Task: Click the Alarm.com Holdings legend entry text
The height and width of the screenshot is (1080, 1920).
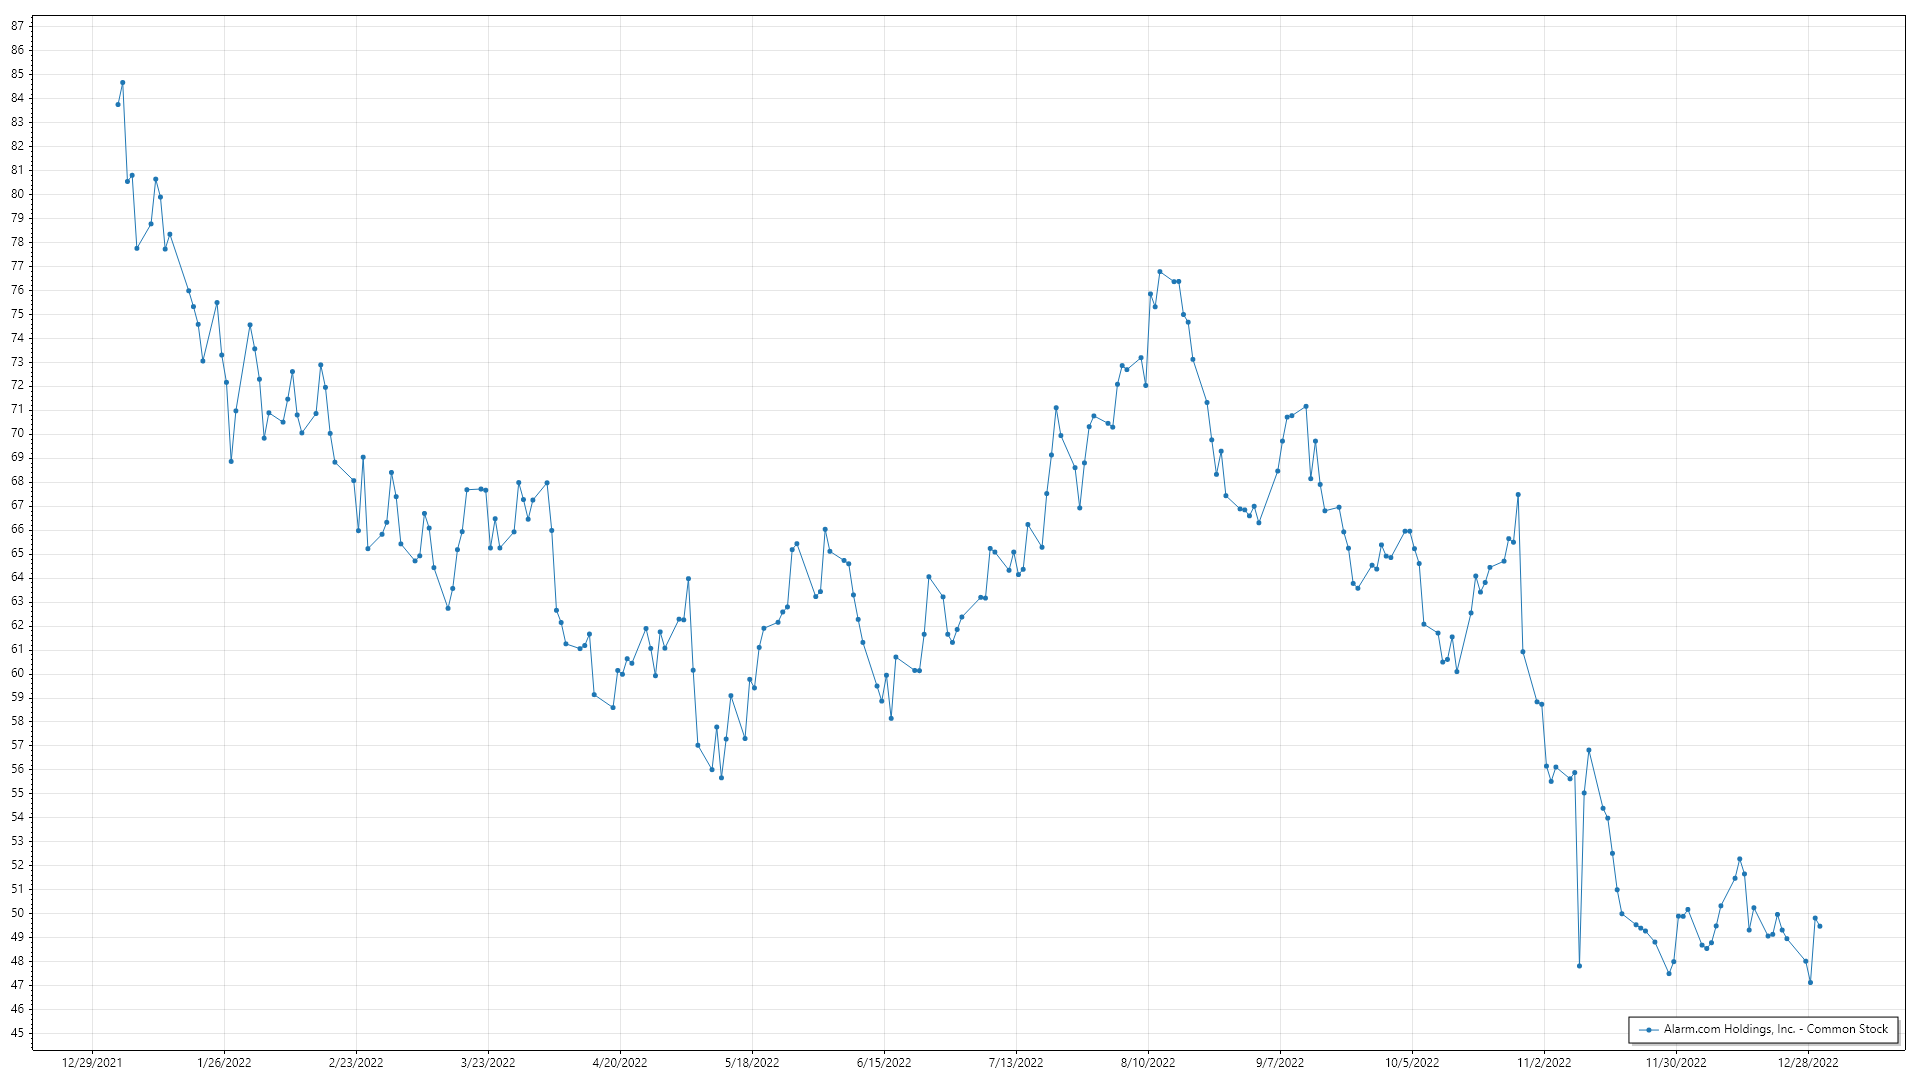Action: pyautogui.click(x=1776, y=1029)
